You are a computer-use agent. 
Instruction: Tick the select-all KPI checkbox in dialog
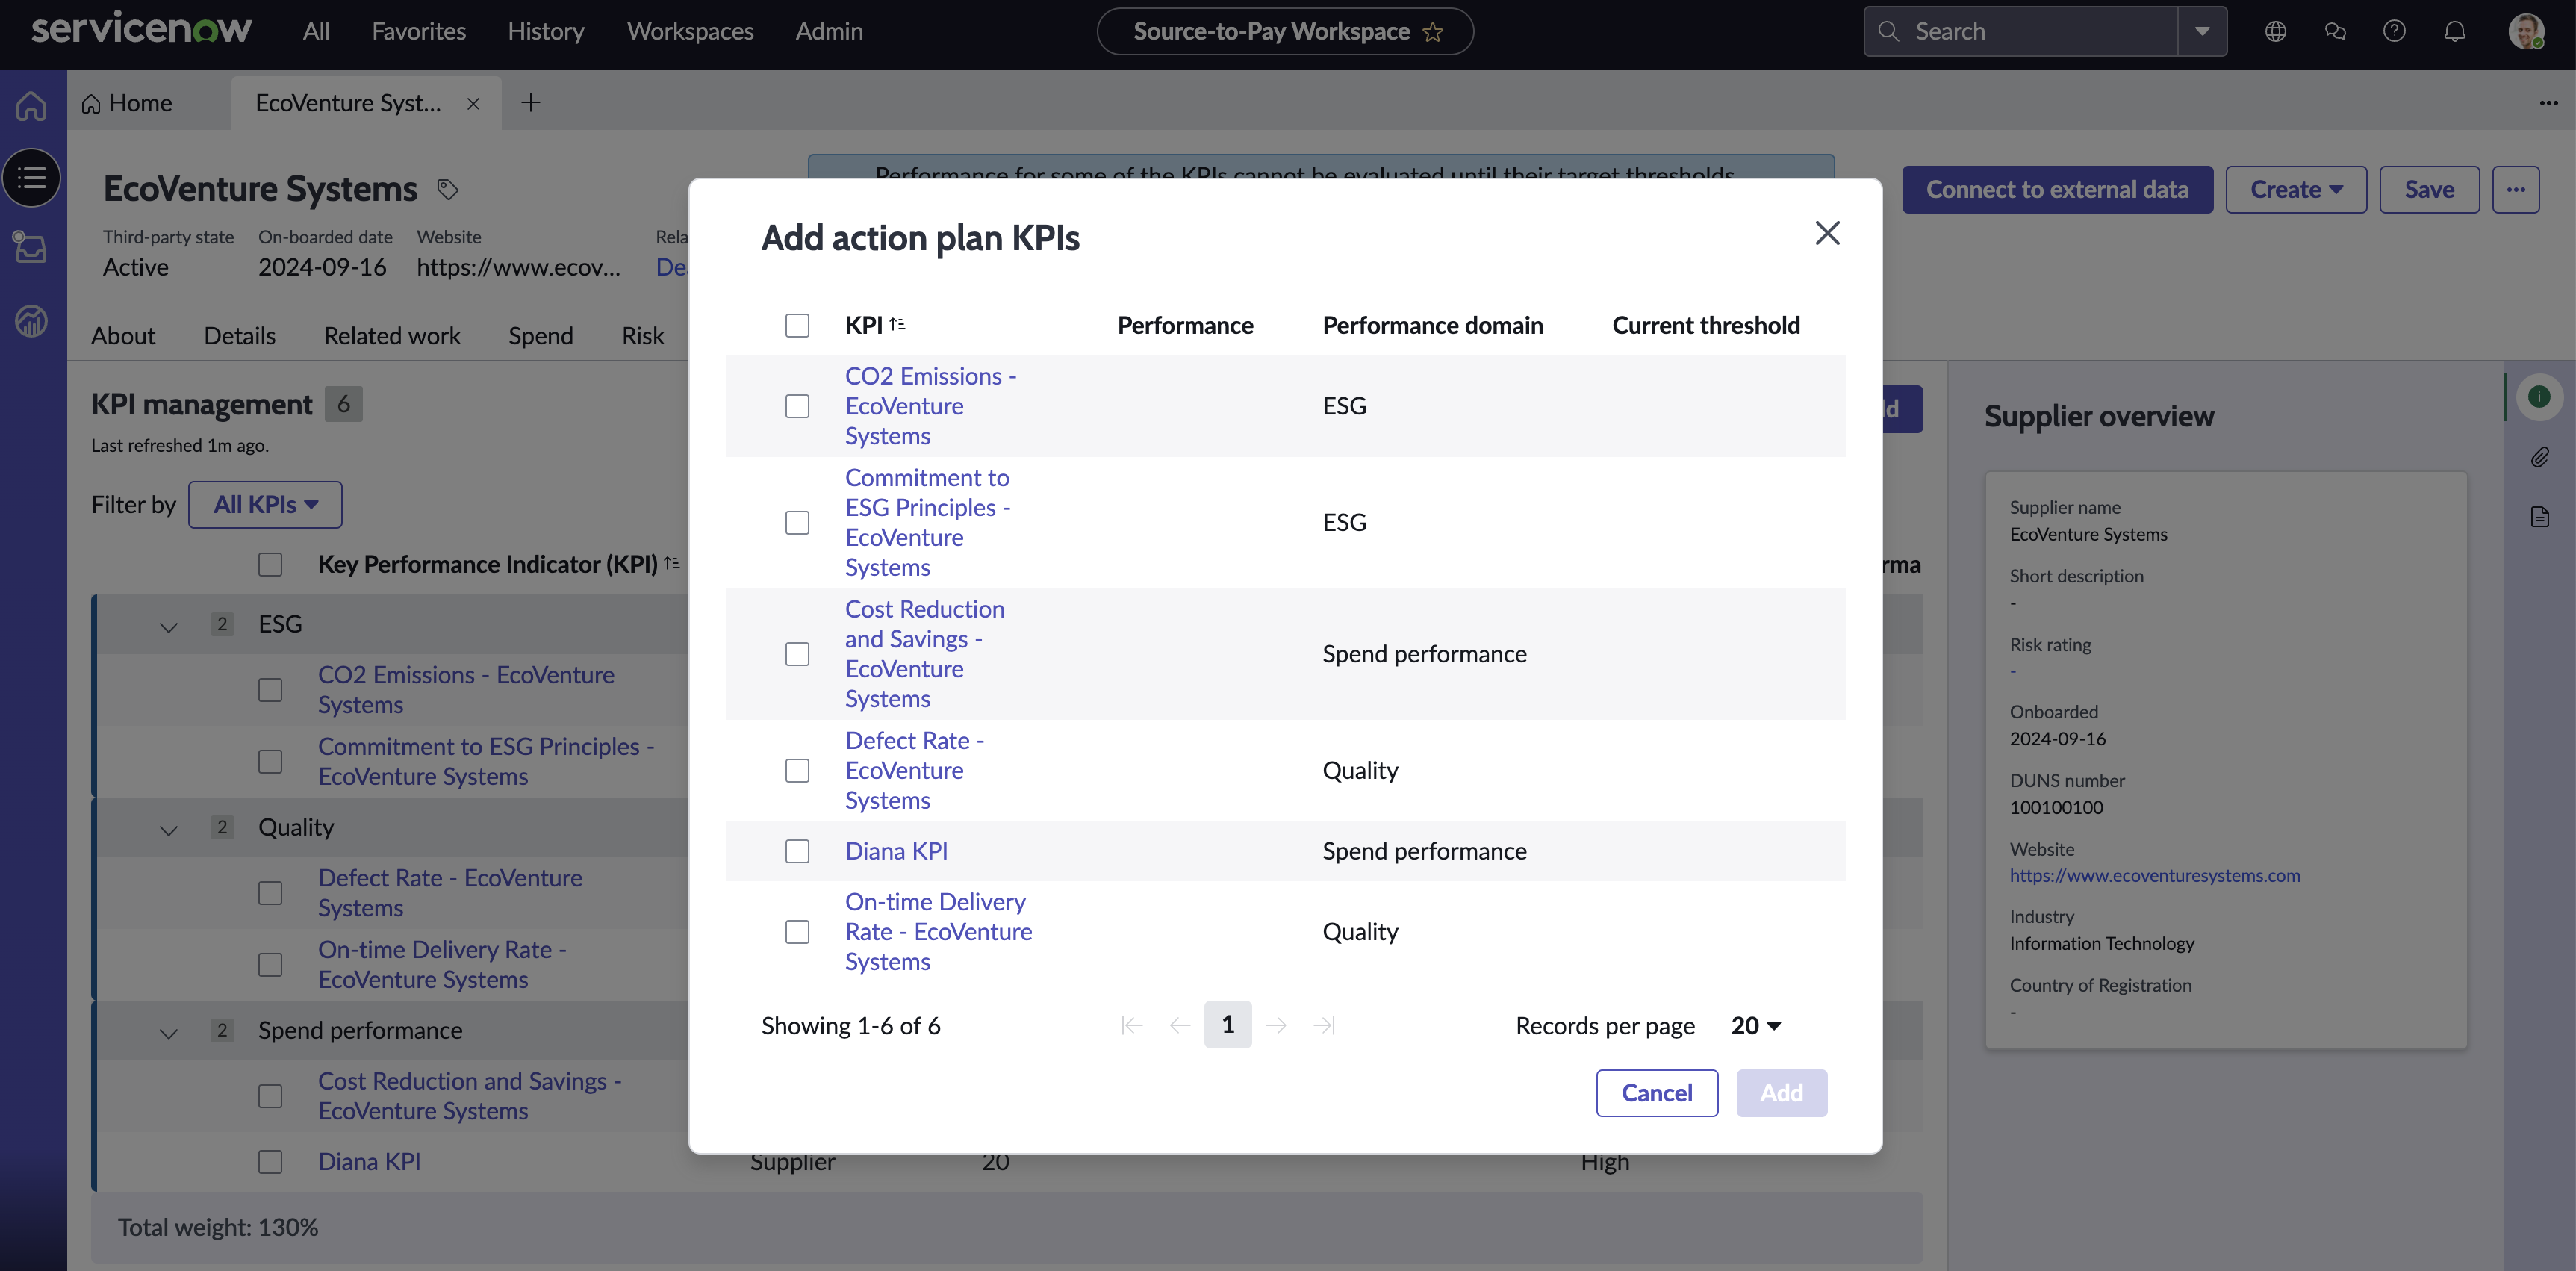coord(797,325)
